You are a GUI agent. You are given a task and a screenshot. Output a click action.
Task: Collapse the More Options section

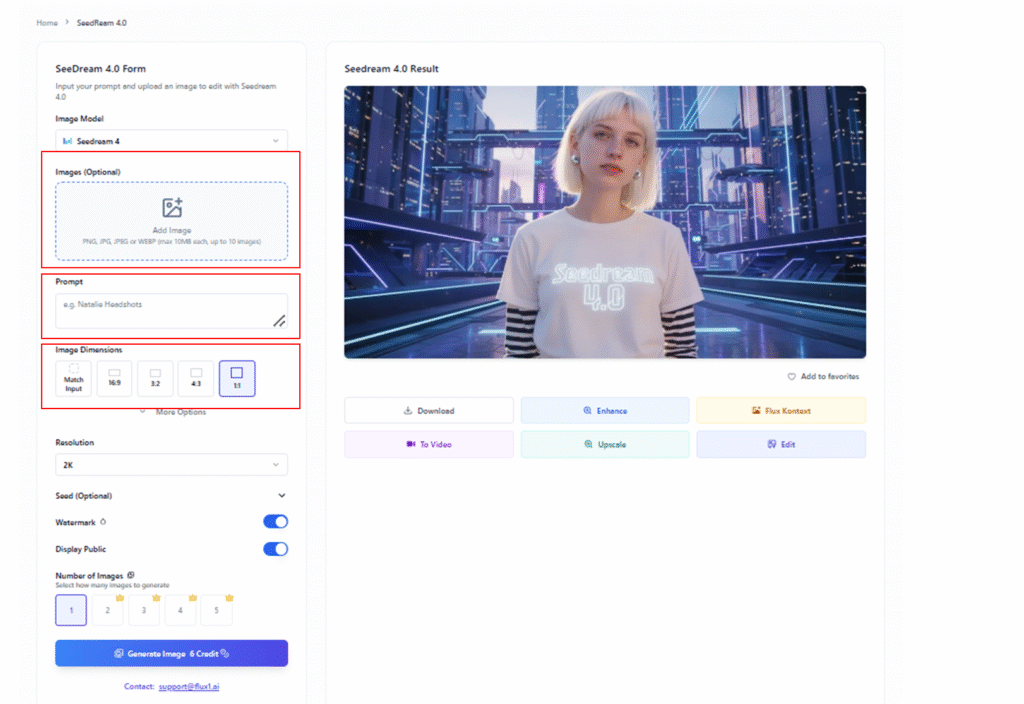pyautogui.click(x=173, y=412)
